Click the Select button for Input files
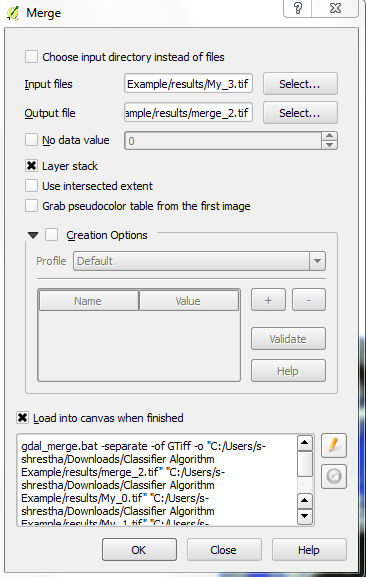366x577 pixels. (x=300, y=84)
